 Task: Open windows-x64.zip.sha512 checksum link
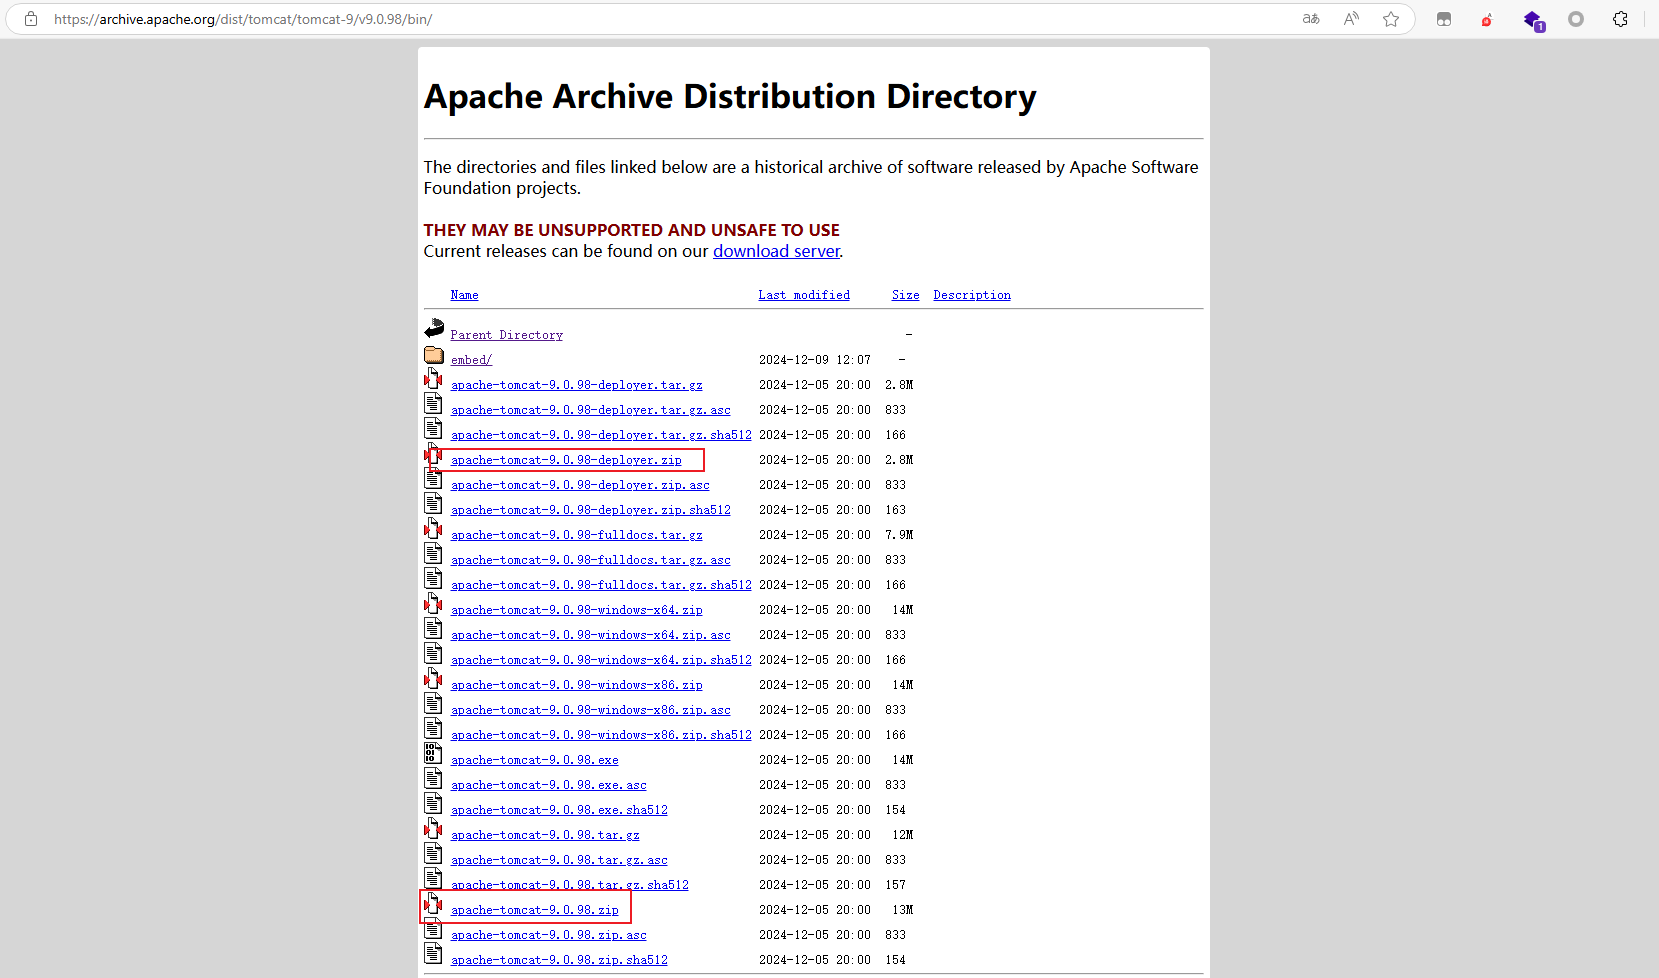(x=601, y=660)
